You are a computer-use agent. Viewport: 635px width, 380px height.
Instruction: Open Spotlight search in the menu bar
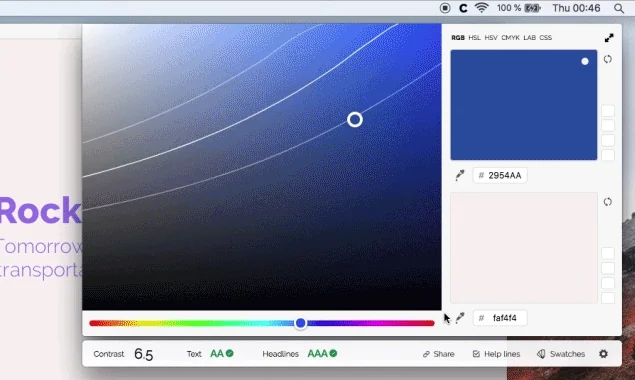coord(619,8)
